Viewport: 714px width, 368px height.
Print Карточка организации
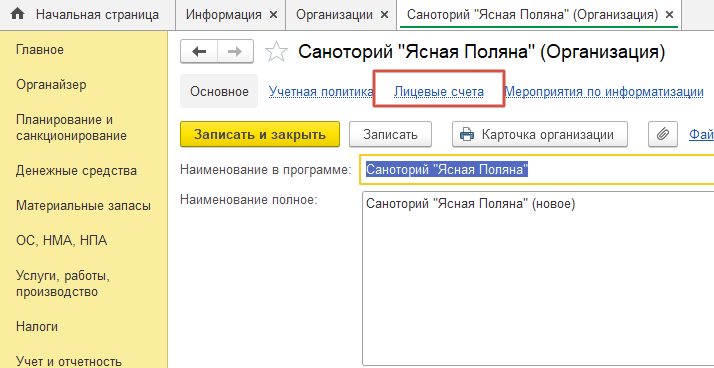point(540,134)
